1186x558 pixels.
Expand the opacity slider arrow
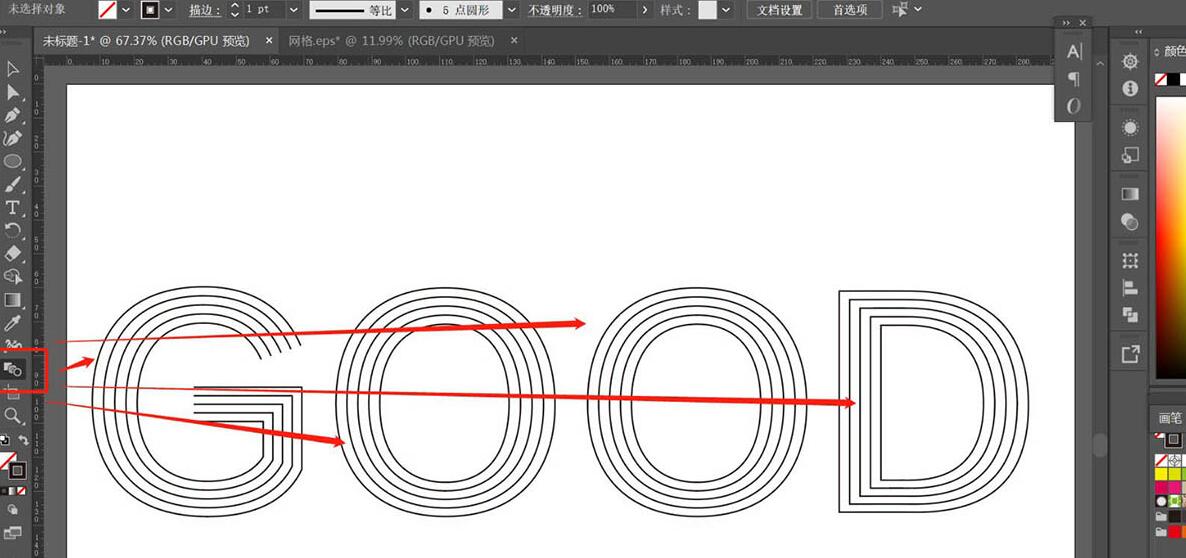tap(644, 10)
